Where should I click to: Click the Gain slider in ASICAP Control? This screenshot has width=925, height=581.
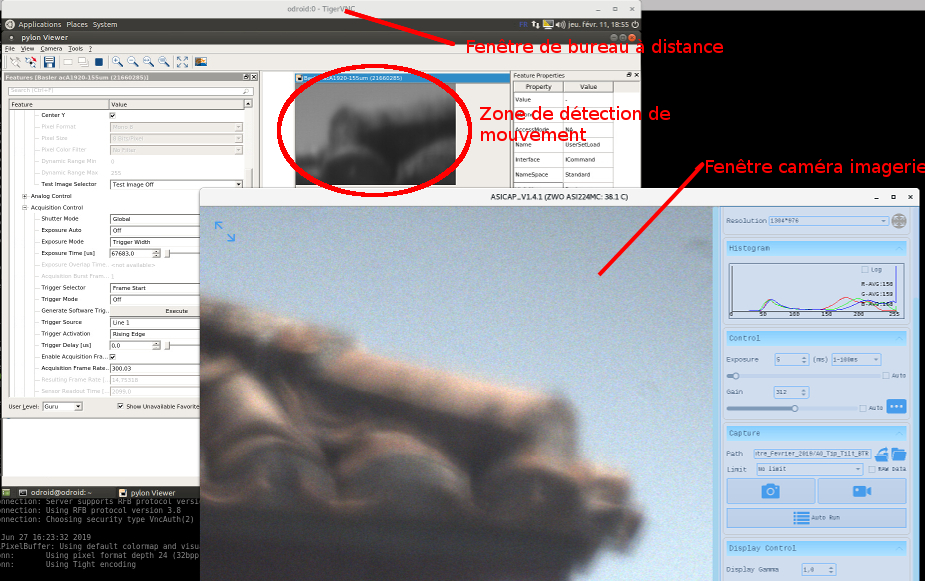tap(791, 408)
